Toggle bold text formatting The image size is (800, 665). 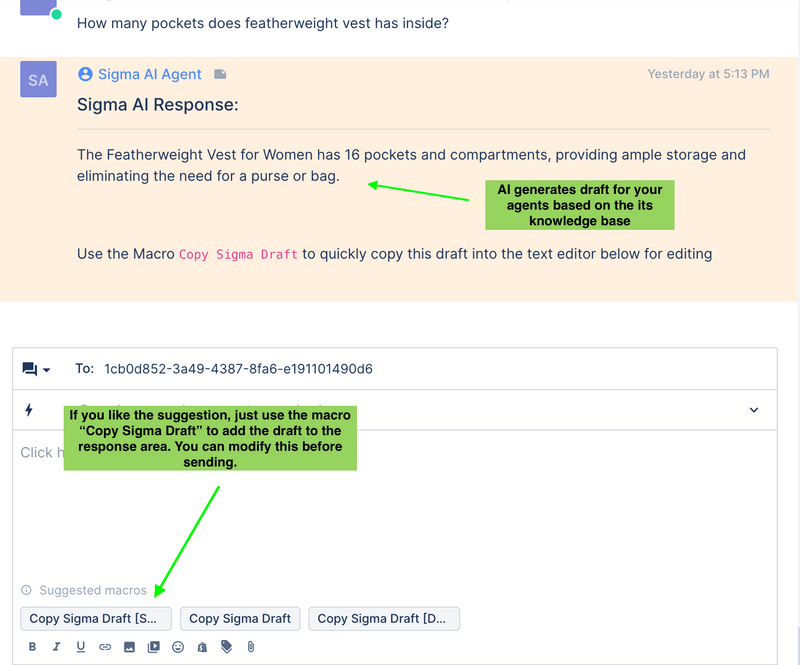[x=33, y=647]
